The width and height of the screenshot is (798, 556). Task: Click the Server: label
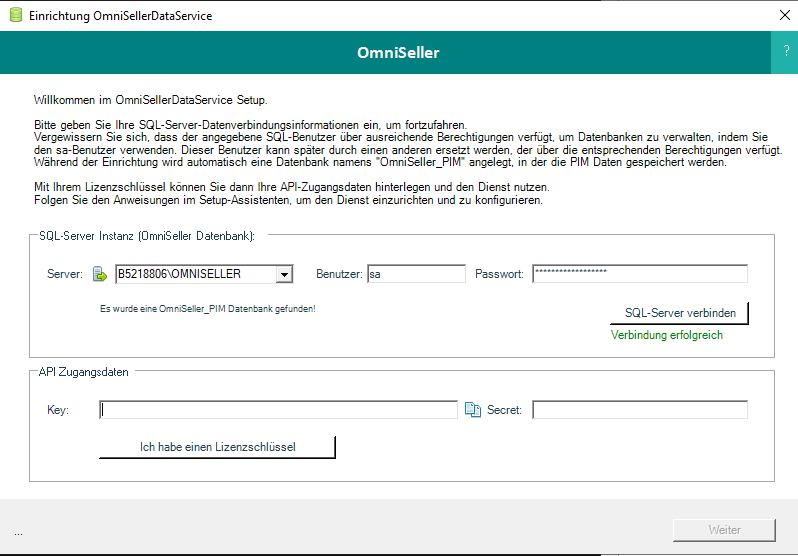click(x=65, y=274)
